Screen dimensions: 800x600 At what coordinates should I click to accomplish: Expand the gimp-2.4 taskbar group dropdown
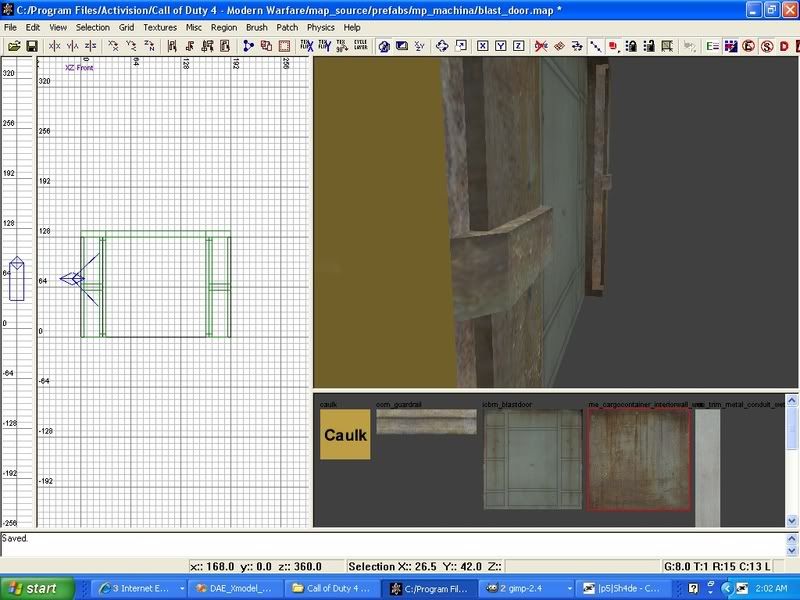569,589
